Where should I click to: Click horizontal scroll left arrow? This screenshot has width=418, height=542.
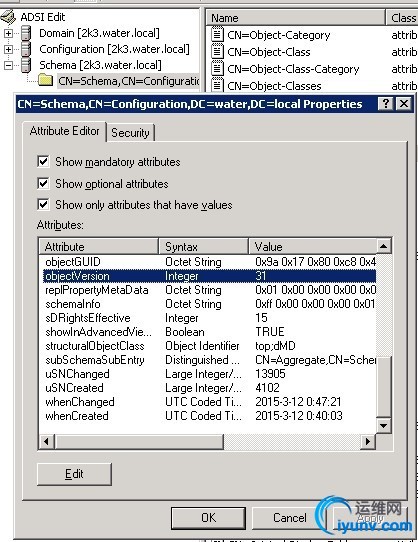click(46, 441)
